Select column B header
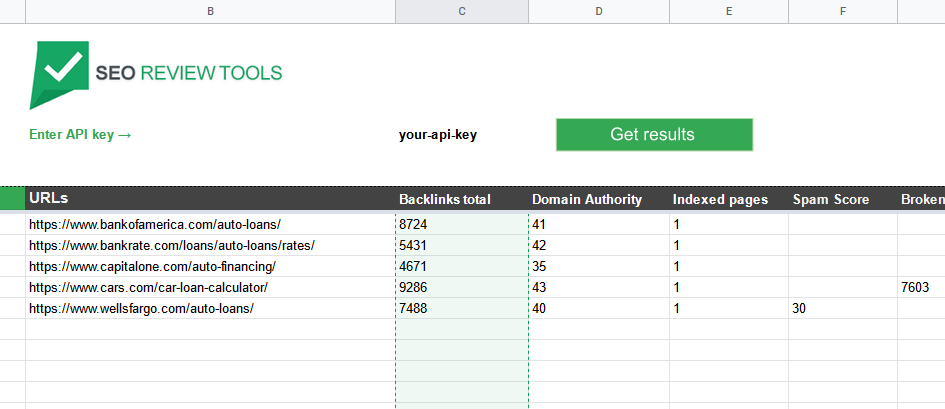 pyautogui.click(x=210, y=11)
